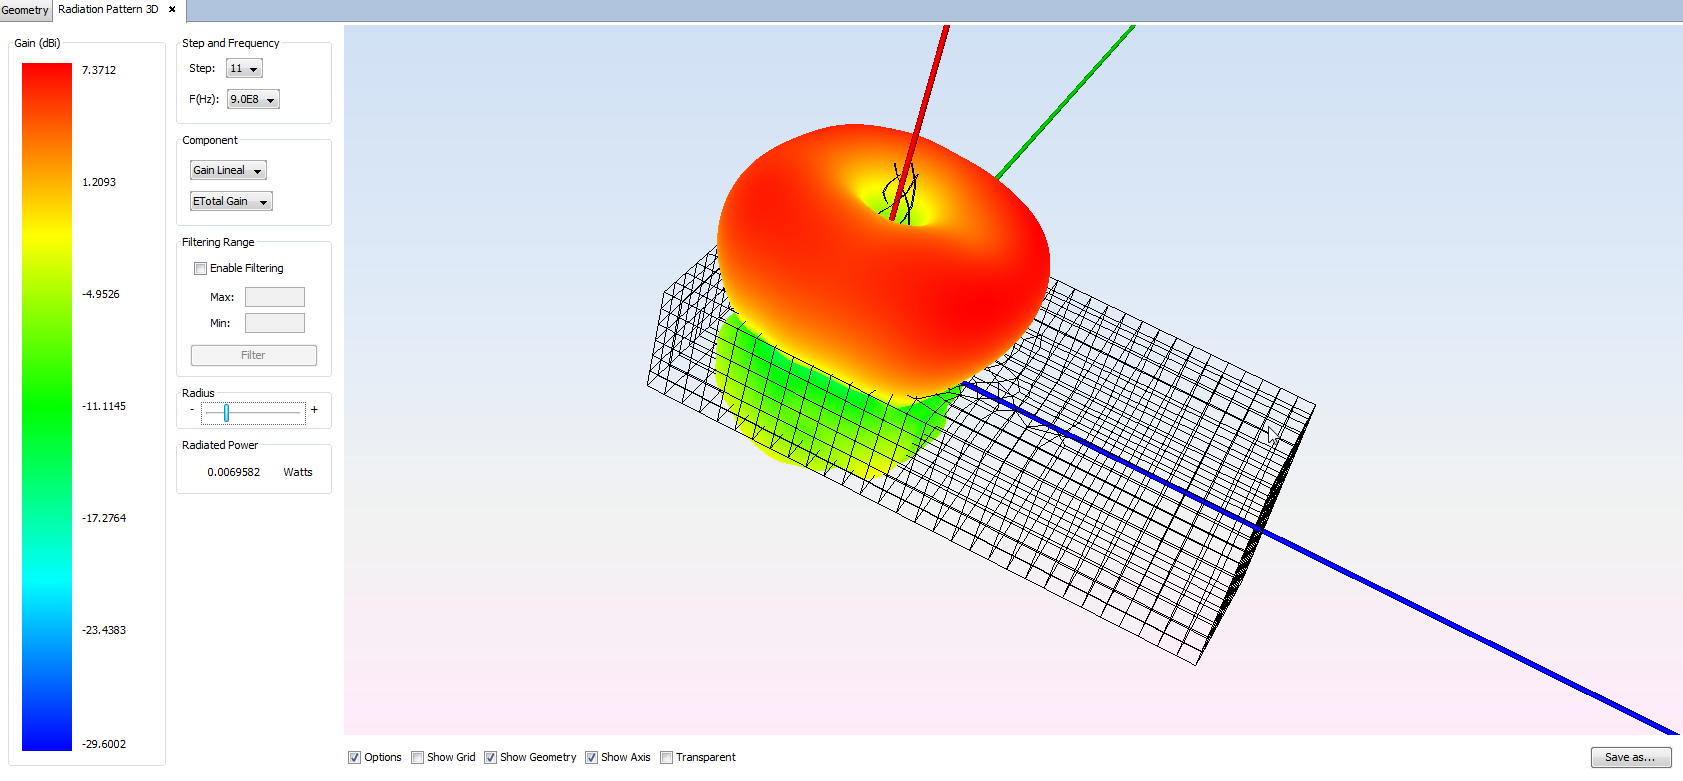The height and width of the screenshot is (781, 1683).
Task: Increase radius with the plus icon
Action: click(314, 410)
